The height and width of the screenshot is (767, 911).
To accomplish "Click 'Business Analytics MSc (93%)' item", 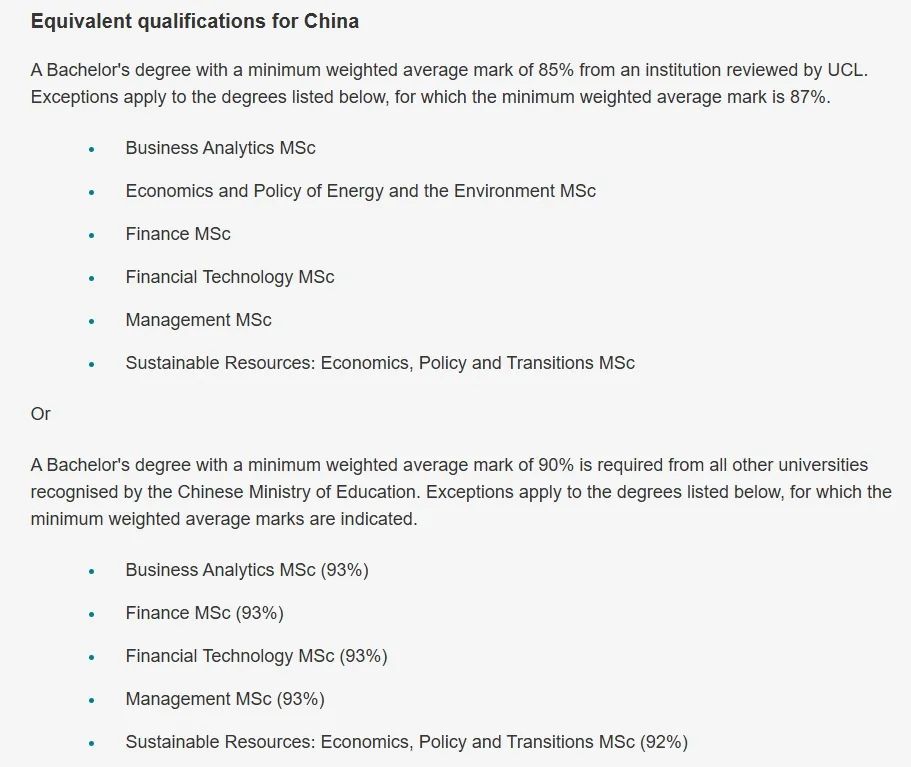I will coord(247,570).
